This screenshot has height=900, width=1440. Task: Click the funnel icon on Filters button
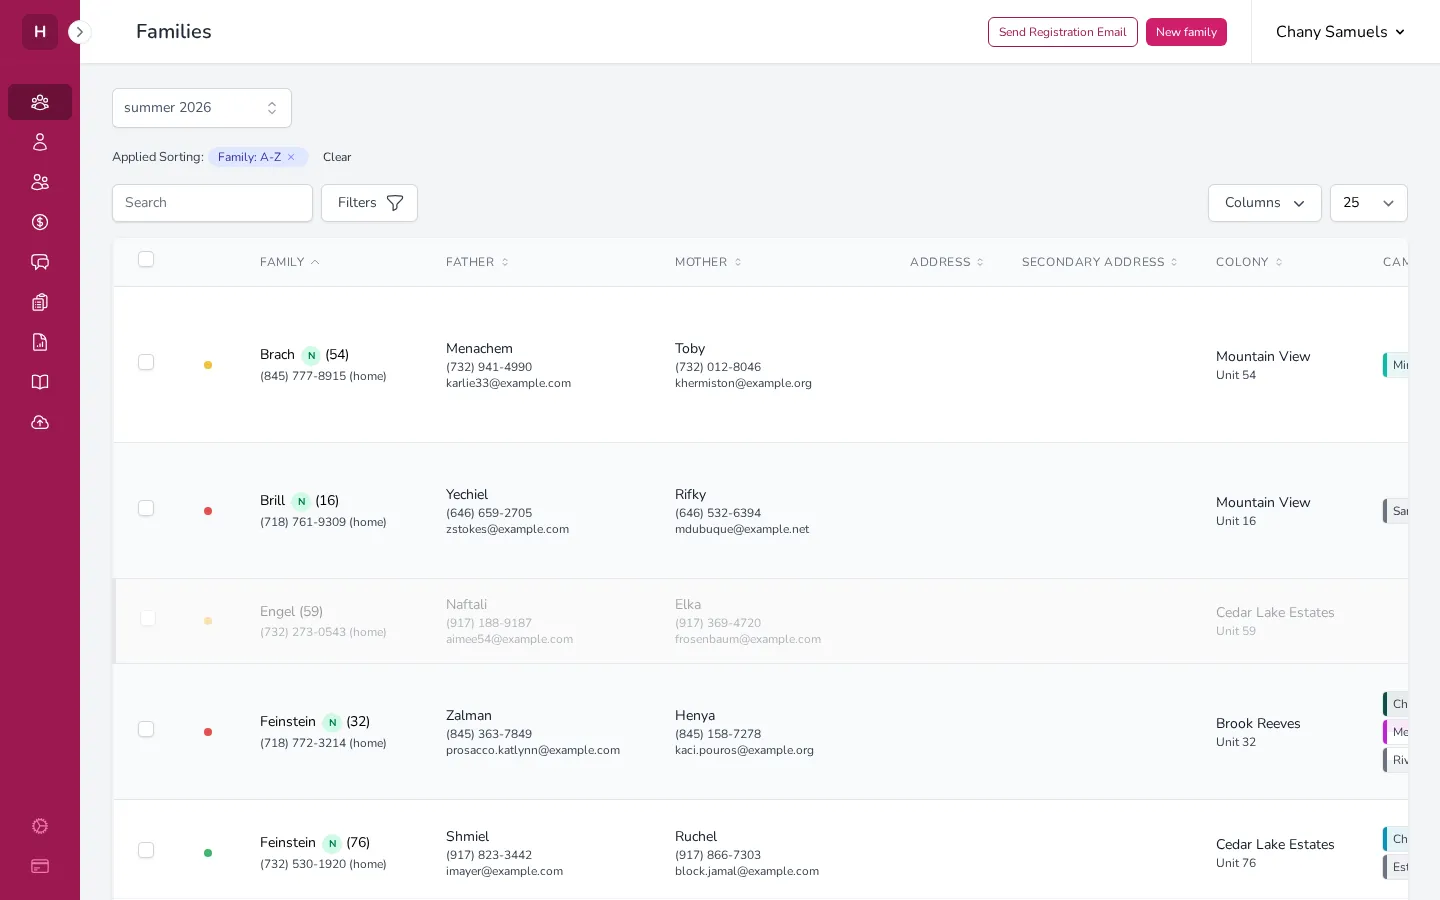coord(395,203)
